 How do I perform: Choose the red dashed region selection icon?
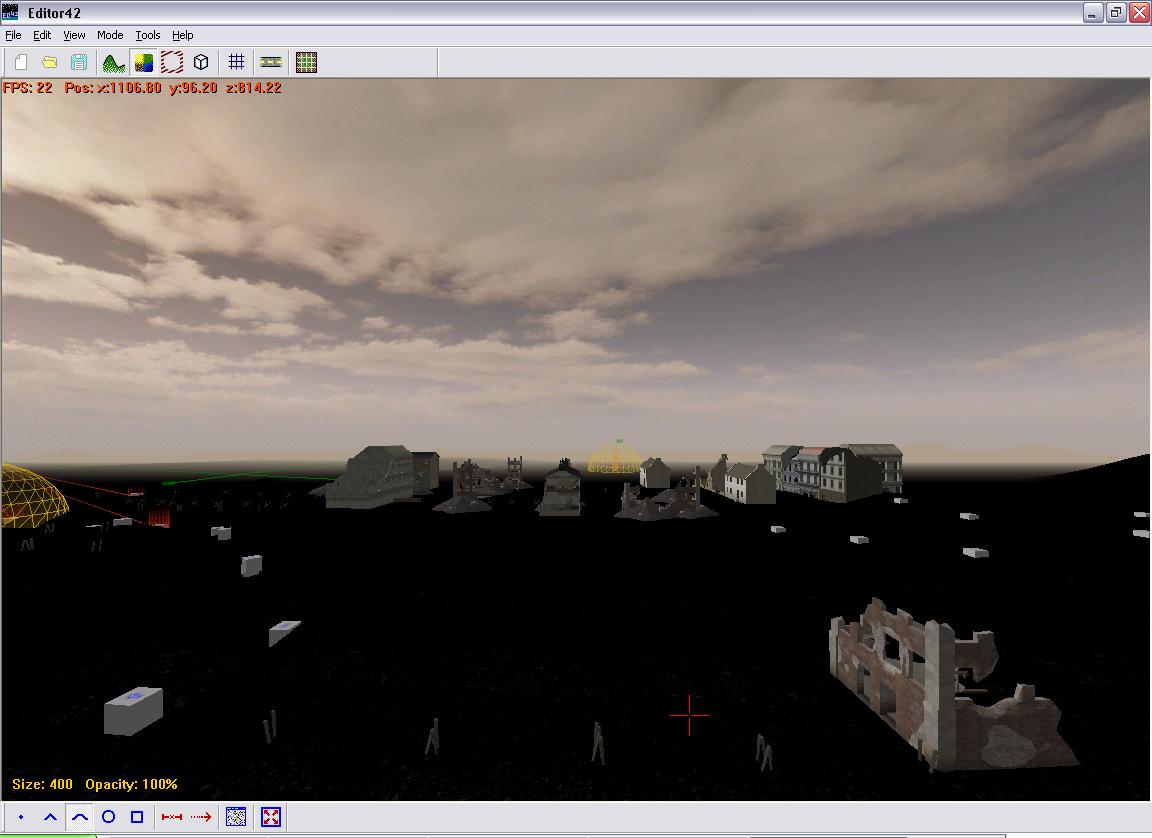click(172, 62)
